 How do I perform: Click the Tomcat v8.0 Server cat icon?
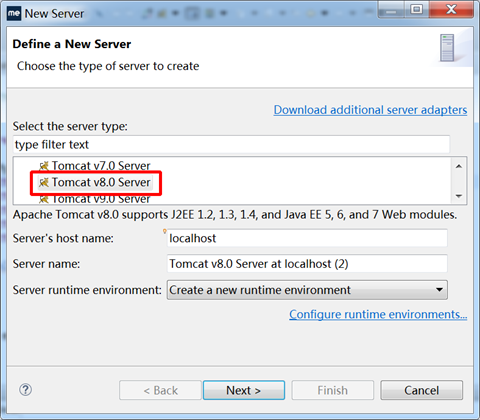point(44,183)
